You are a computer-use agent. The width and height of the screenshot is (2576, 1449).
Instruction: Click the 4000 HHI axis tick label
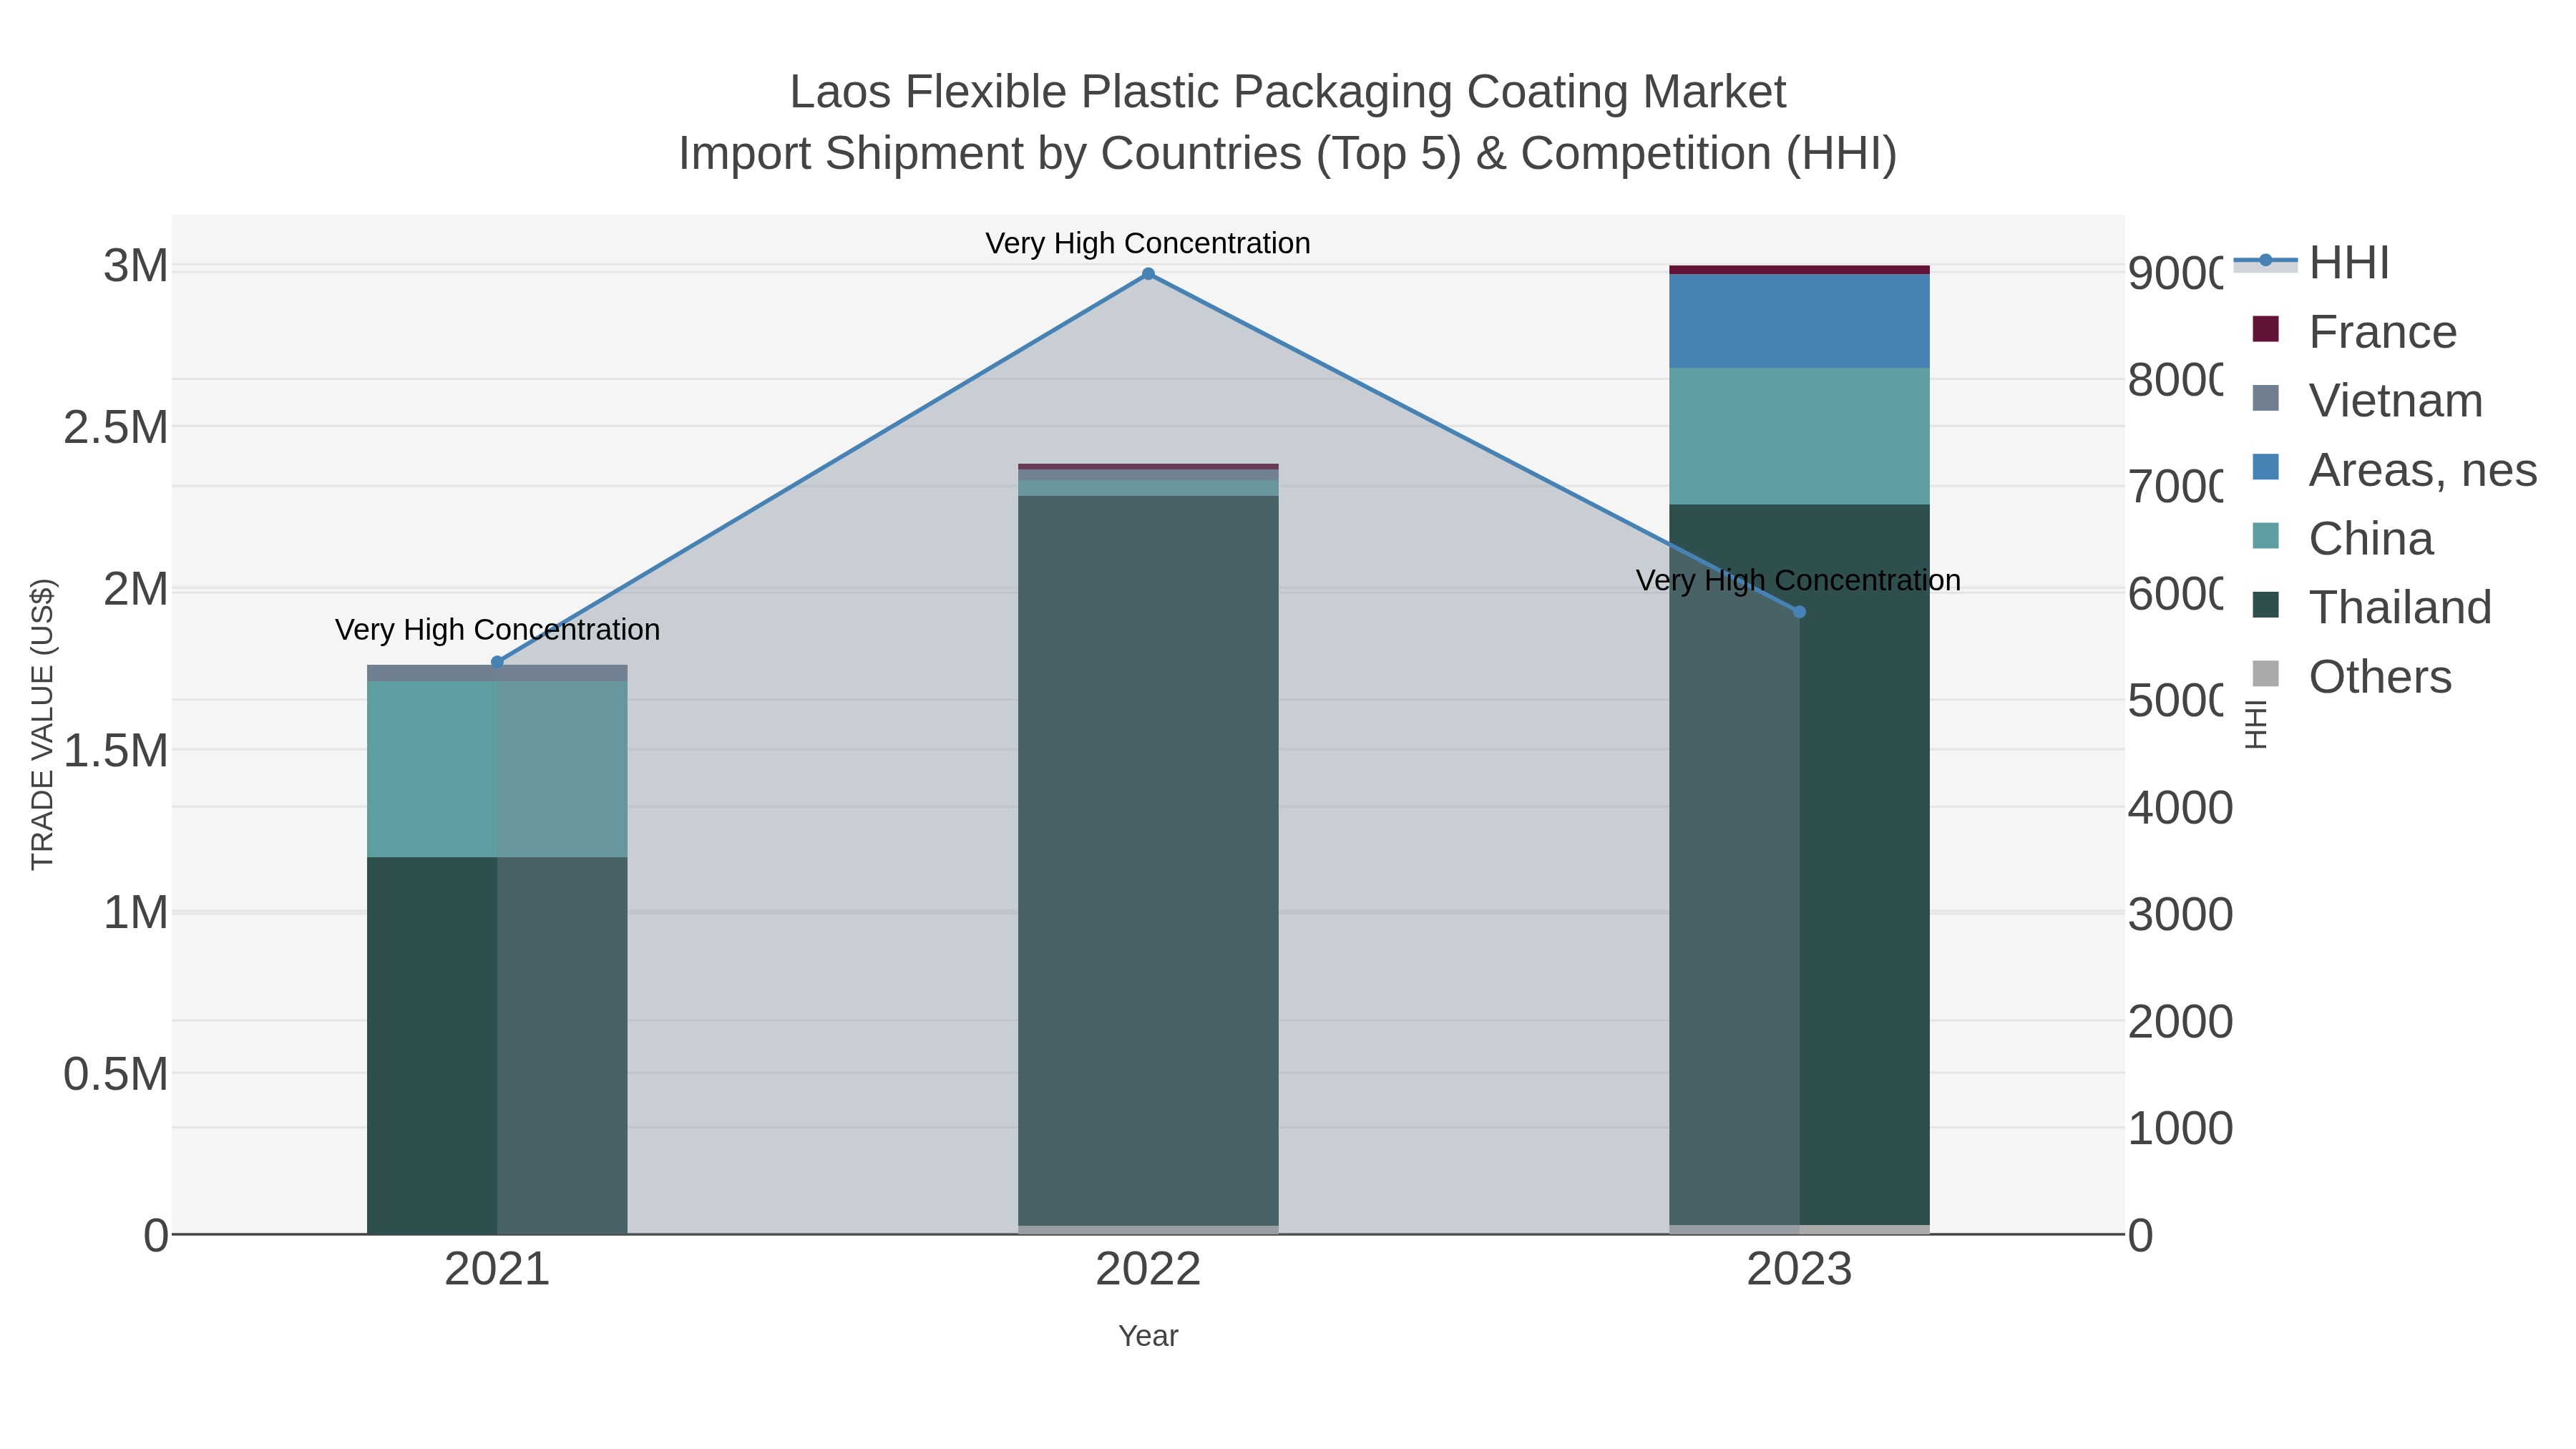point(2180,808)
